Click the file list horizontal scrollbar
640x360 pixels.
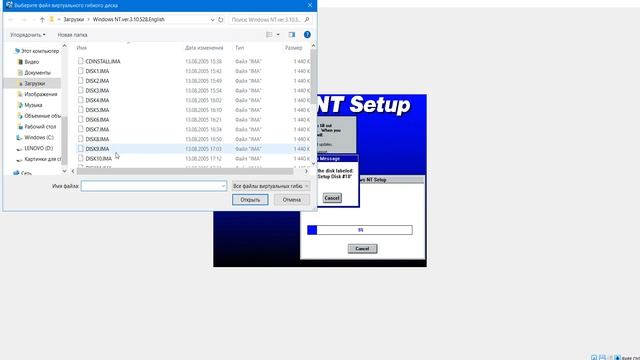point(185,171)
